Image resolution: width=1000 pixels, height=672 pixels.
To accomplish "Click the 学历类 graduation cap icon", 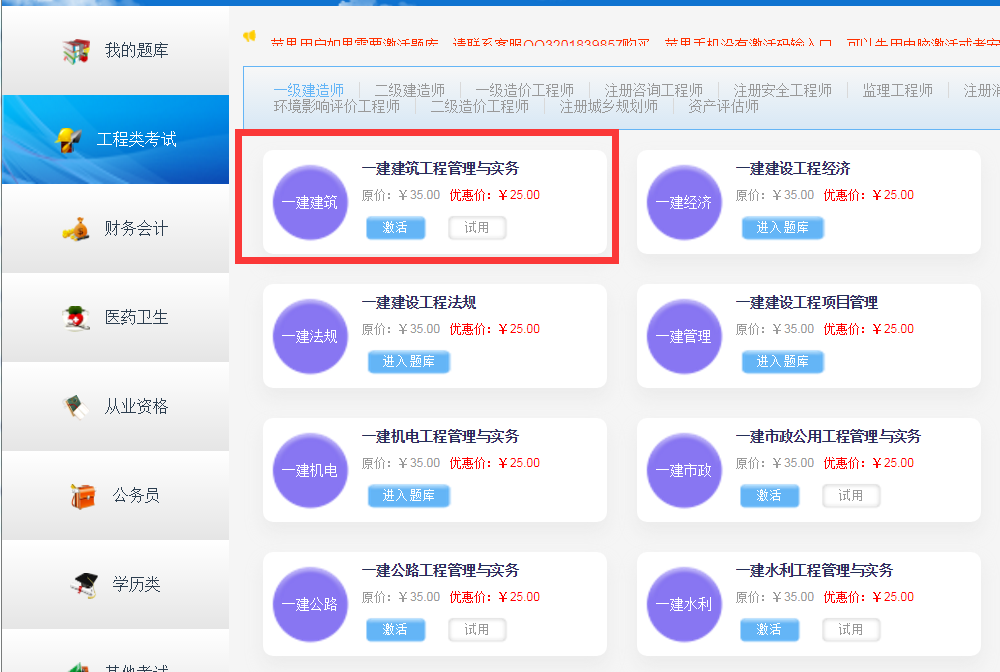I will click(82, 584).
